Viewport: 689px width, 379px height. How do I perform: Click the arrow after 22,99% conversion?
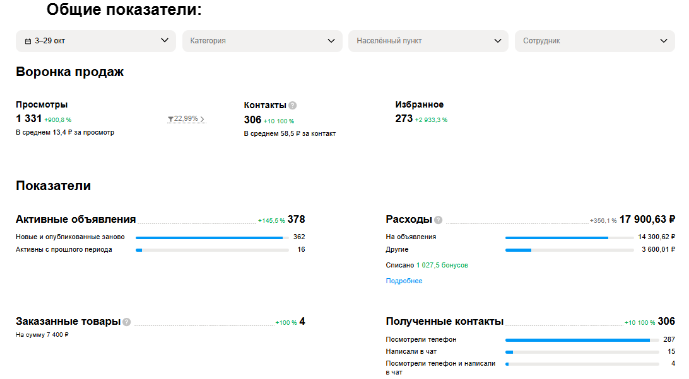pyautogui.click(x=202, y=119)
